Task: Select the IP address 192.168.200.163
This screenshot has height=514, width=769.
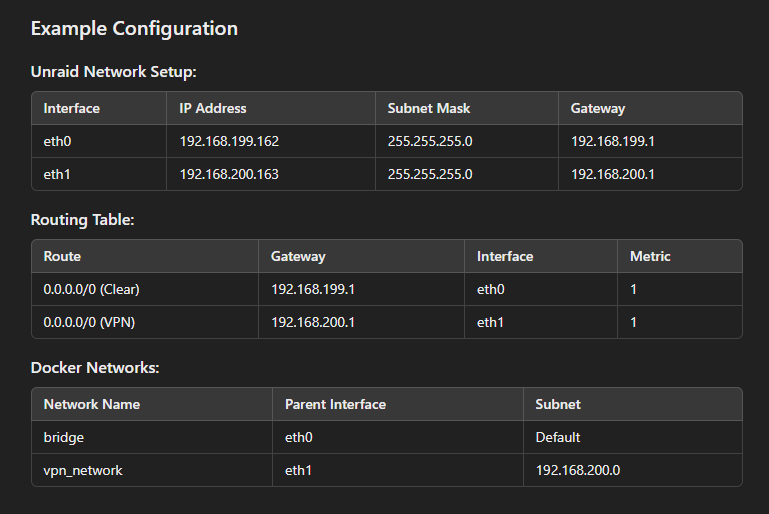Action: pos(229,174)
